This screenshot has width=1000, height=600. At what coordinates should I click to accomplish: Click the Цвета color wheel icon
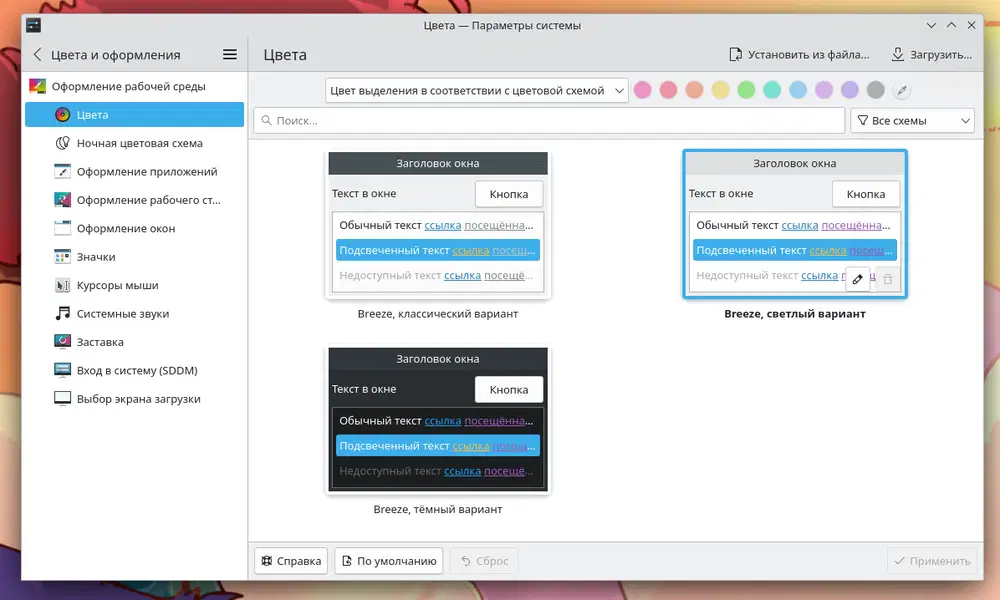[x=62, y=115]
